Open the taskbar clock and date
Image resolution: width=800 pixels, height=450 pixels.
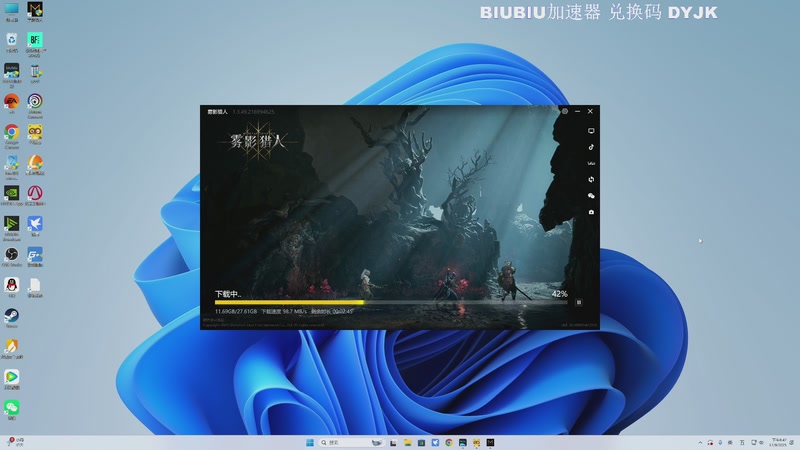778,442
